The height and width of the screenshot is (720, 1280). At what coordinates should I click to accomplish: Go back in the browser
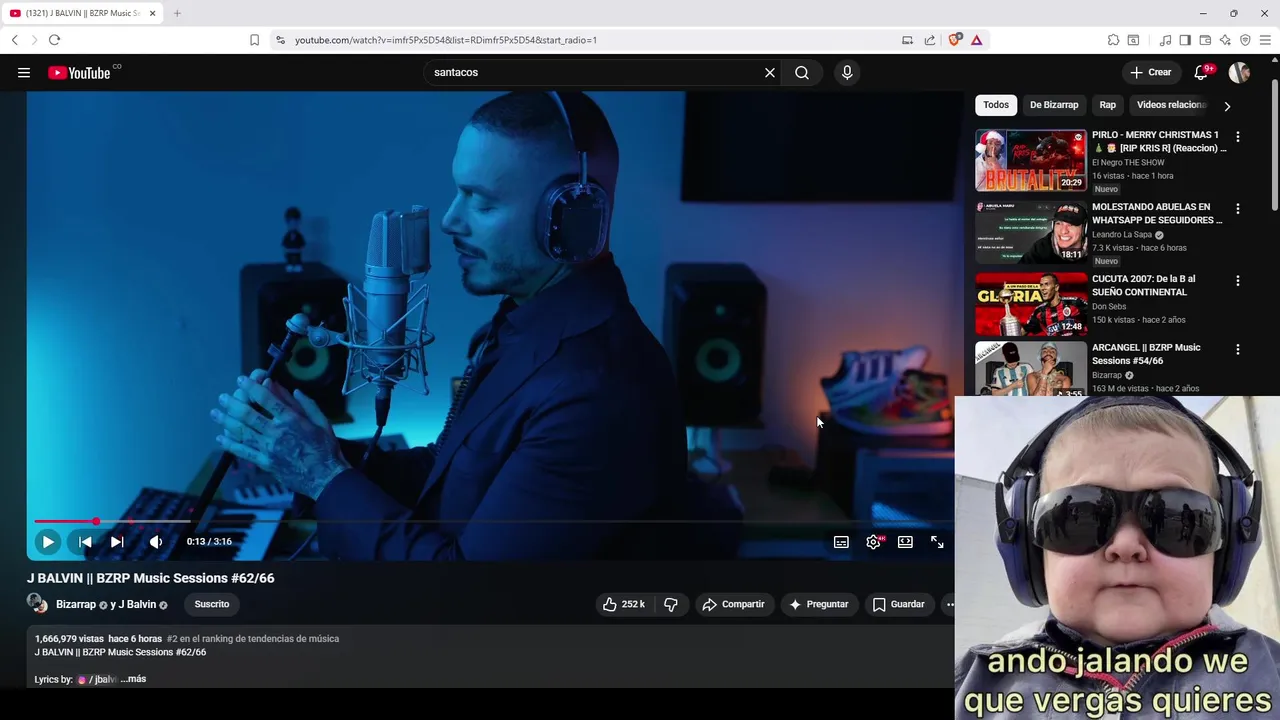click(15, 40)
